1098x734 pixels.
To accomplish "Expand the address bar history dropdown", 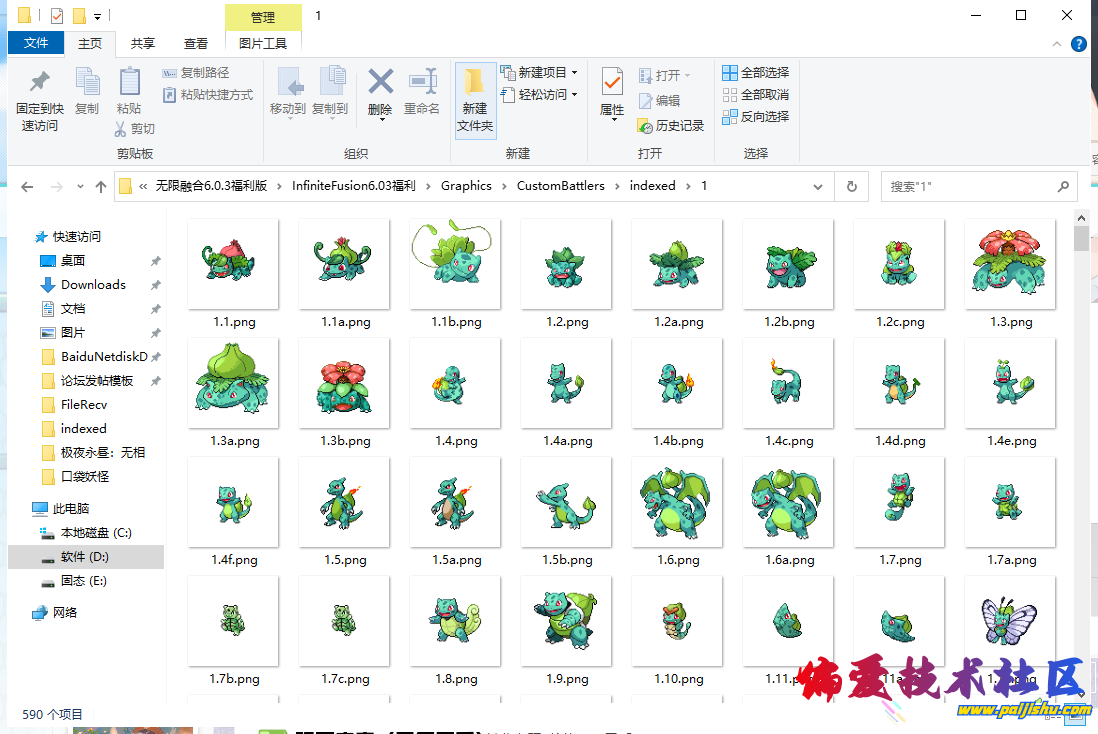I will pos(817,186).
